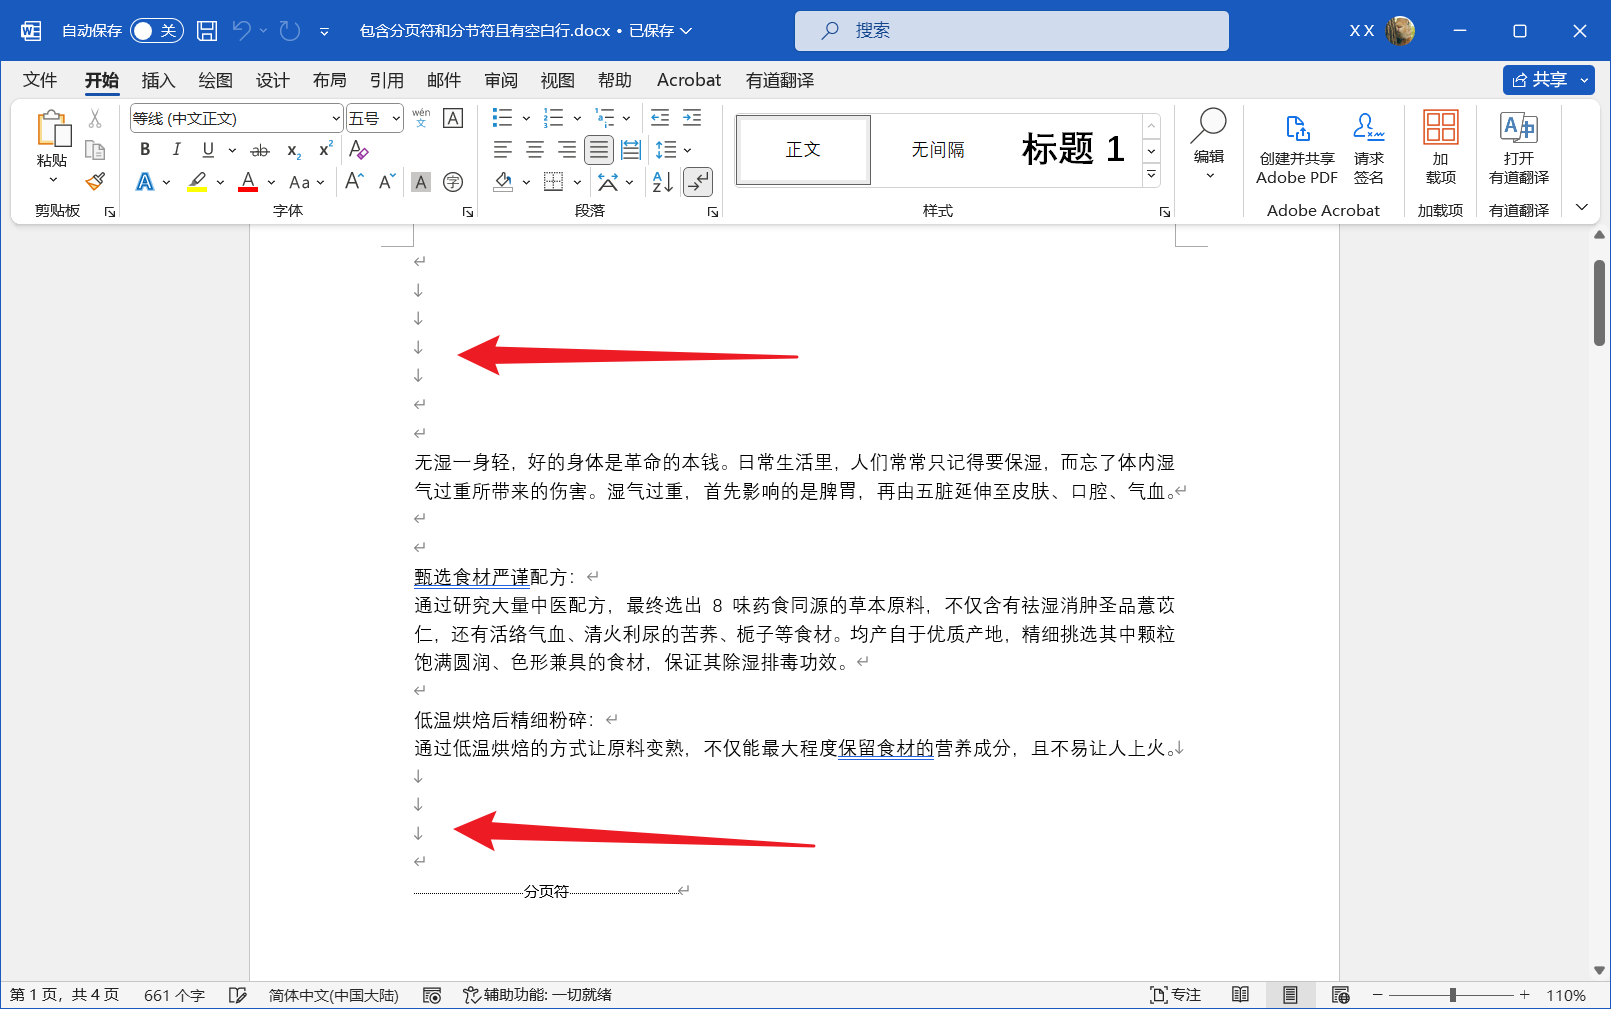The image size is (1611, 1009).
Task: Click the Request Signatures icon
Action: (1368, 148)
